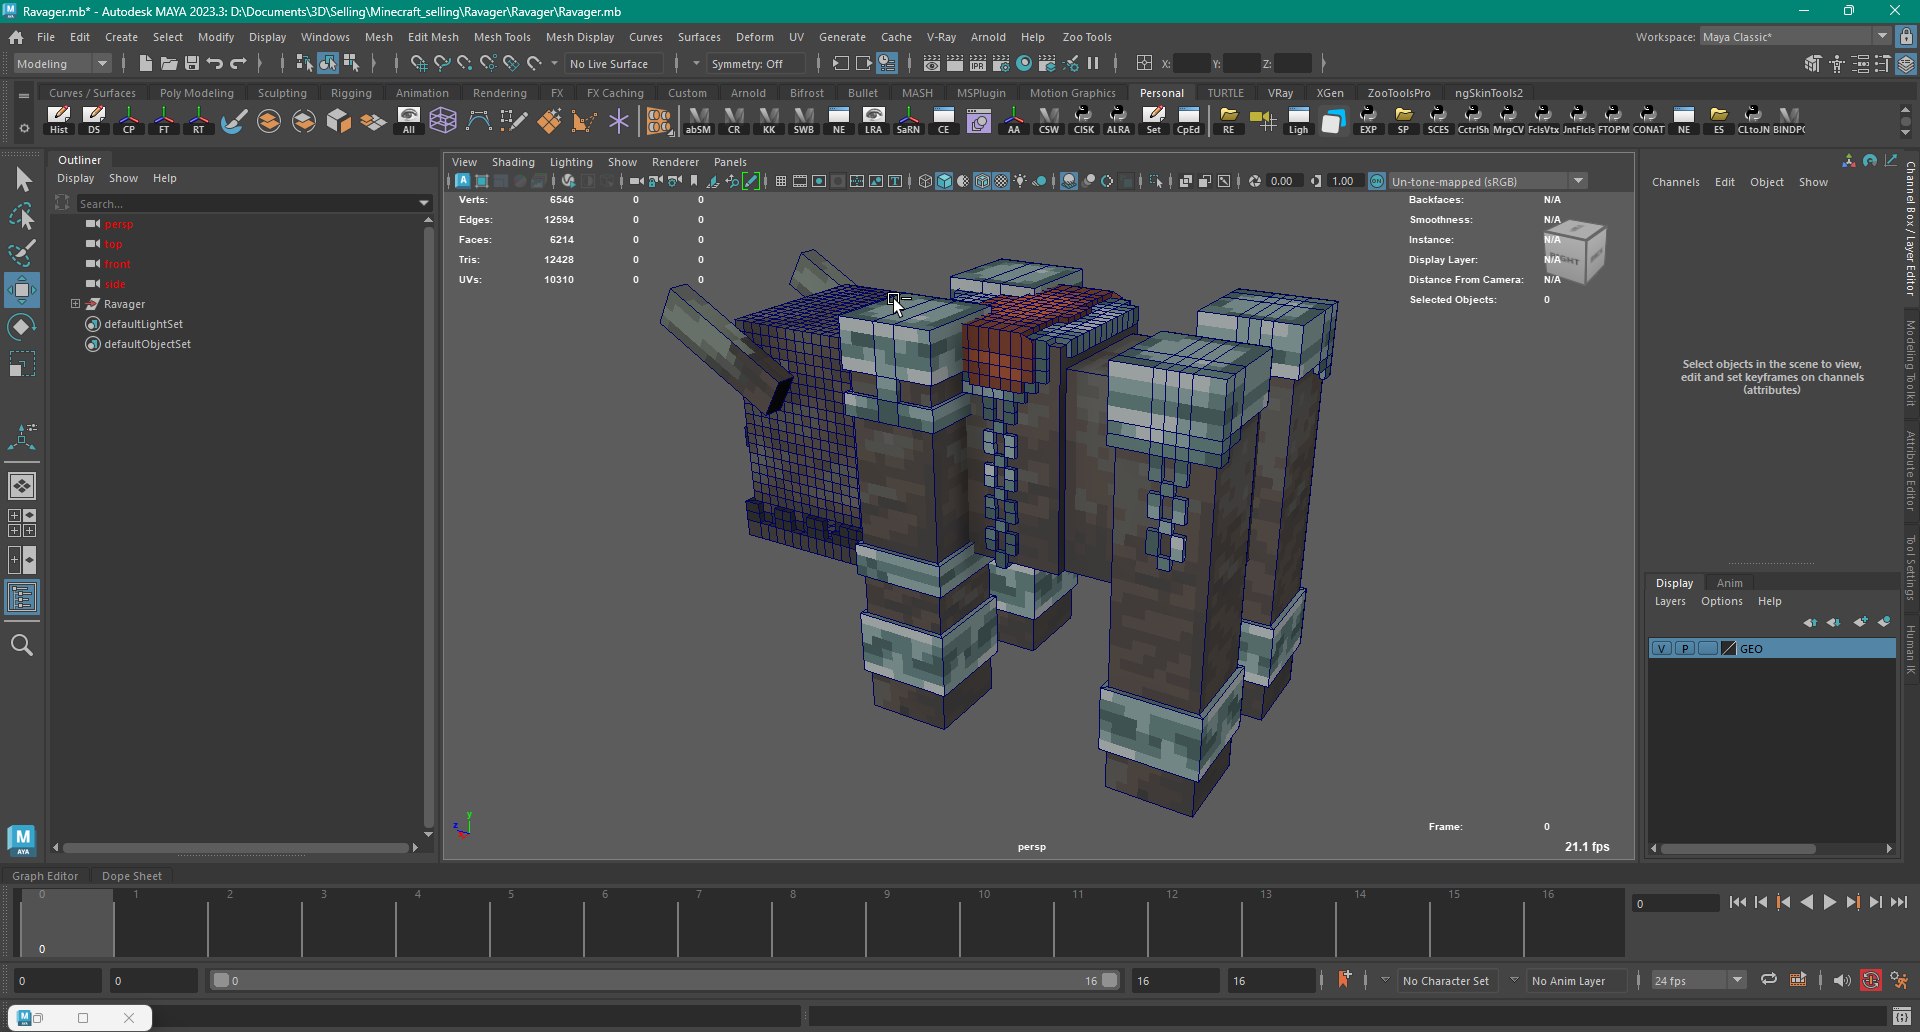Click the lattice cube shelf icon

[x=443, y=121]
